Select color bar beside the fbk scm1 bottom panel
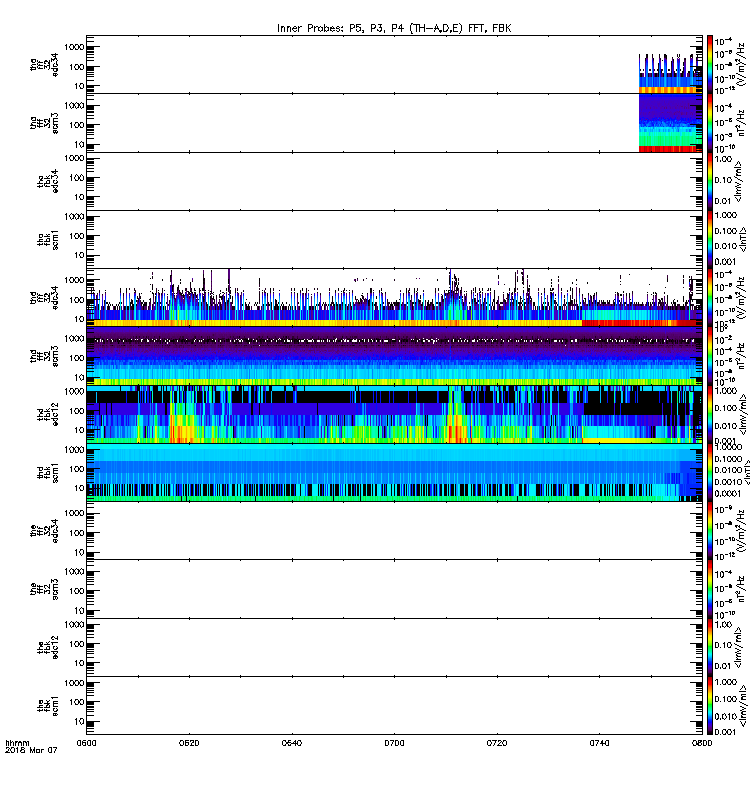Viewport: 750px width, 800px height. [710, 706]
